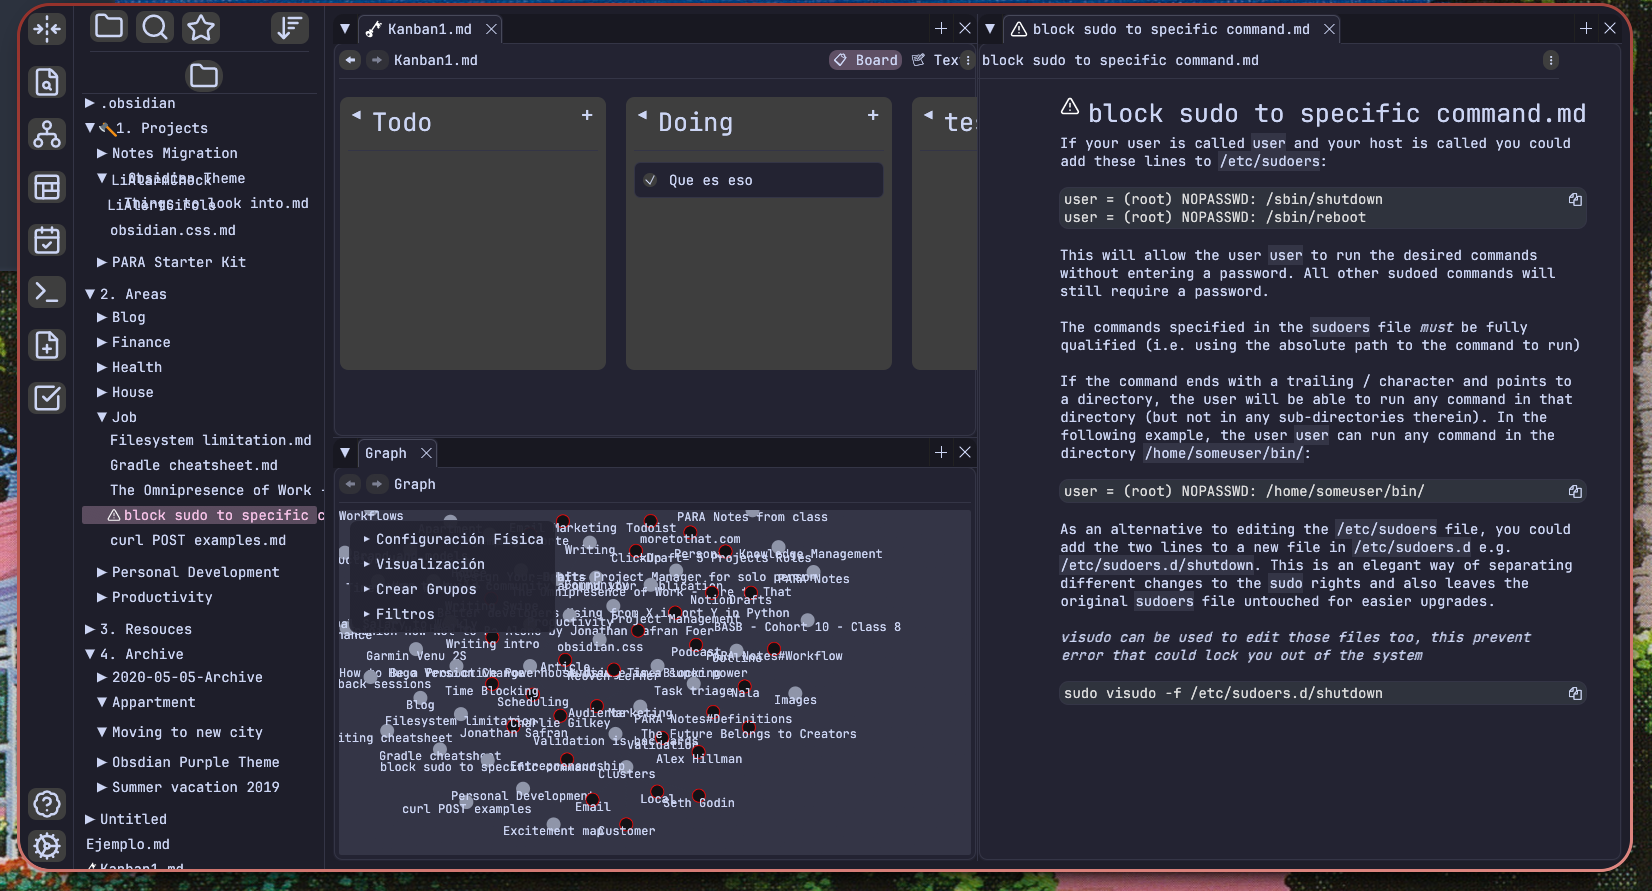The width and height of the screenshot is (1652, 891).
Task: Expand the Notes Migration folder
Action: tap(102, 153)
